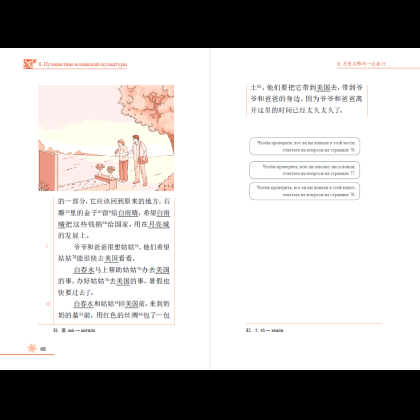Viewport: 420px width, 420px height.
Task: Select footnote 82 about 土 on right page
Action: [x=265, y=330]
